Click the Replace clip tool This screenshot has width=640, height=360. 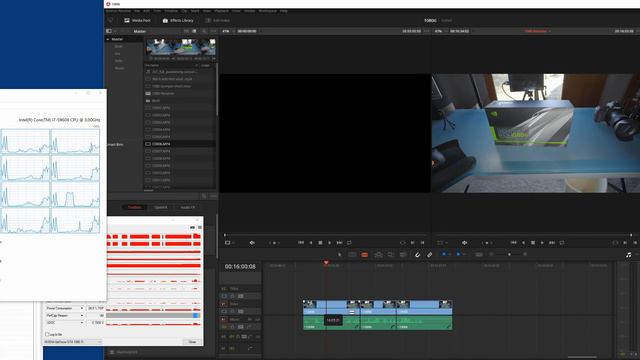point(403,255)
